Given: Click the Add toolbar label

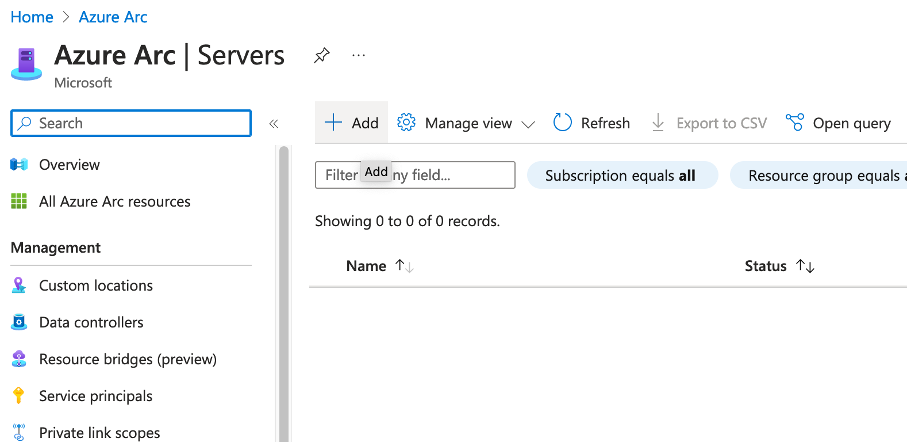Looking at the screenshot, I should 365,123.
